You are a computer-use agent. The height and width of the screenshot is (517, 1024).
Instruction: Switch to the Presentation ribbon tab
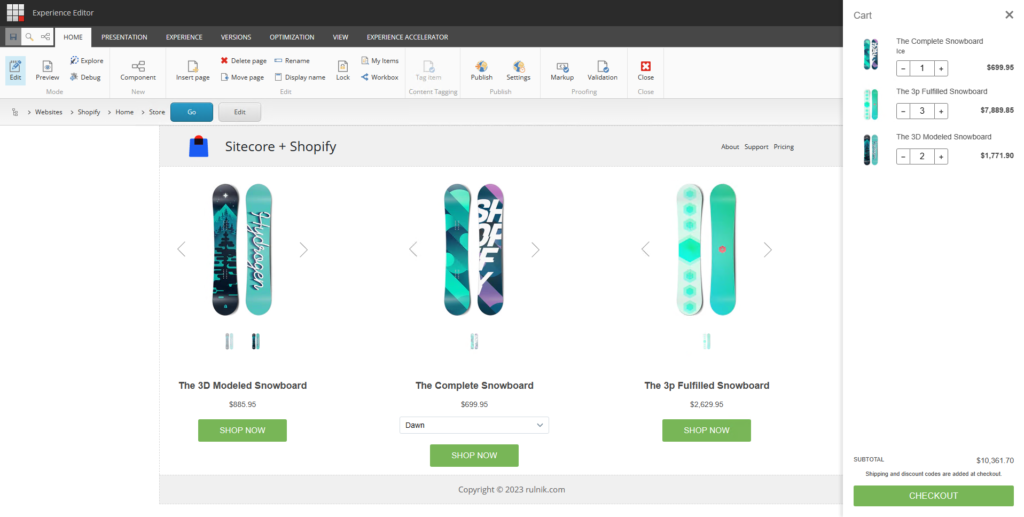point(124,37)
